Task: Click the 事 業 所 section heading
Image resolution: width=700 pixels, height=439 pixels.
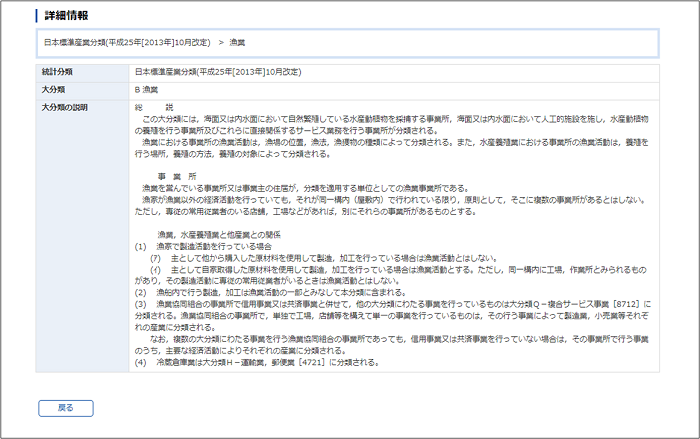Action: pyautogui.click(x=177, y=177)
